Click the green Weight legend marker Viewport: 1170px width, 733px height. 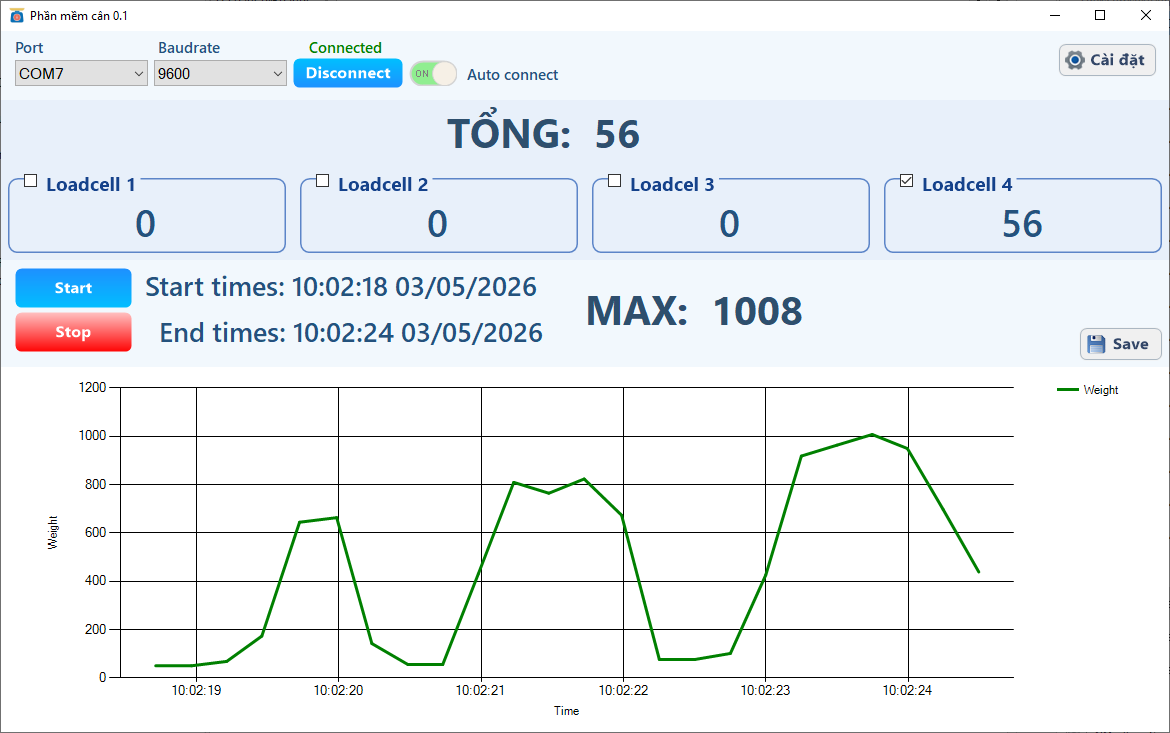tap(1068, 390)
